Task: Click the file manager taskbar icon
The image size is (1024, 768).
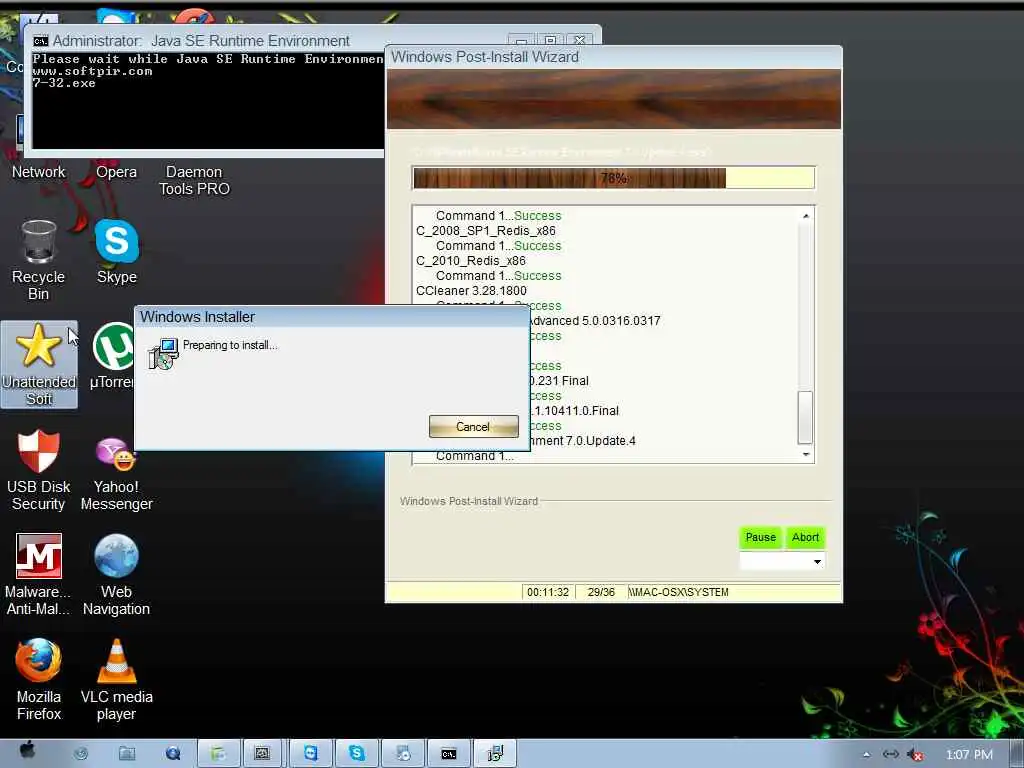Action: tap(127, 754)
